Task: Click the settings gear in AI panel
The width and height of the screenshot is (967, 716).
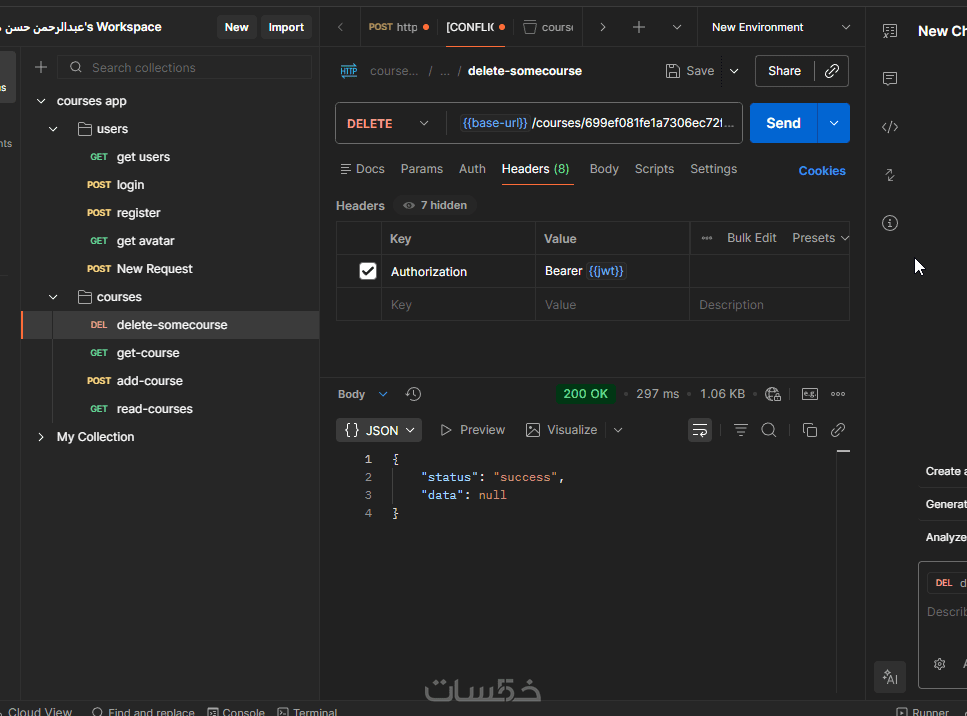Action: 939,664
